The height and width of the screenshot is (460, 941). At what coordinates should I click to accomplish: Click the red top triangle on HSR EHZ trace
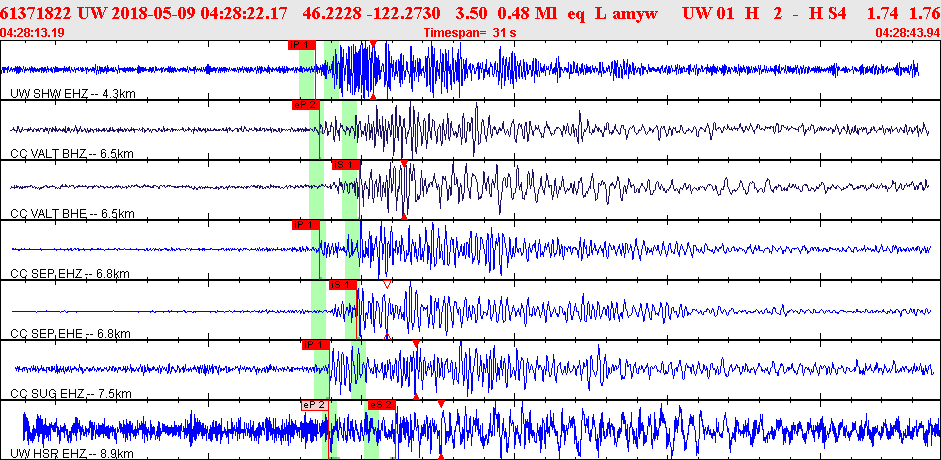coord(440,404)
